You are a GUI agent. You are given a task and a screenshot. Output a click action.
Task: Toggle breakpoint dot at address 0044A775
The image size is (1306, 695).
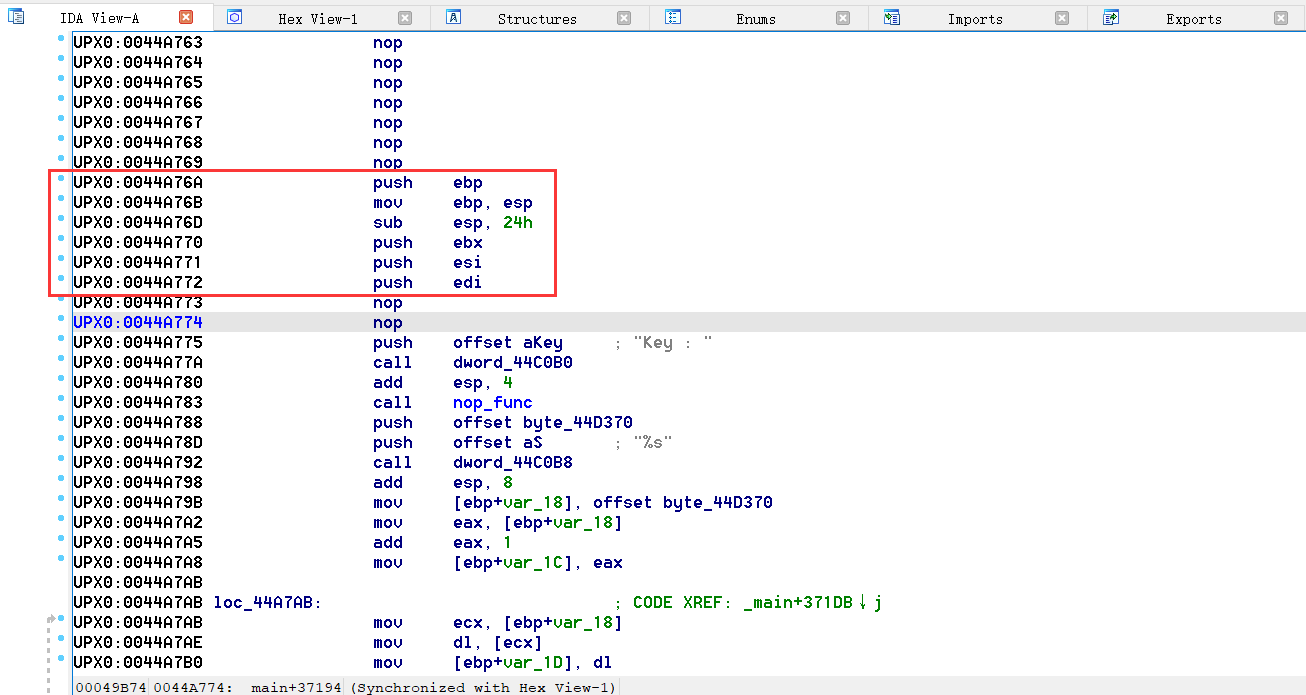click(x=61, y=340)
